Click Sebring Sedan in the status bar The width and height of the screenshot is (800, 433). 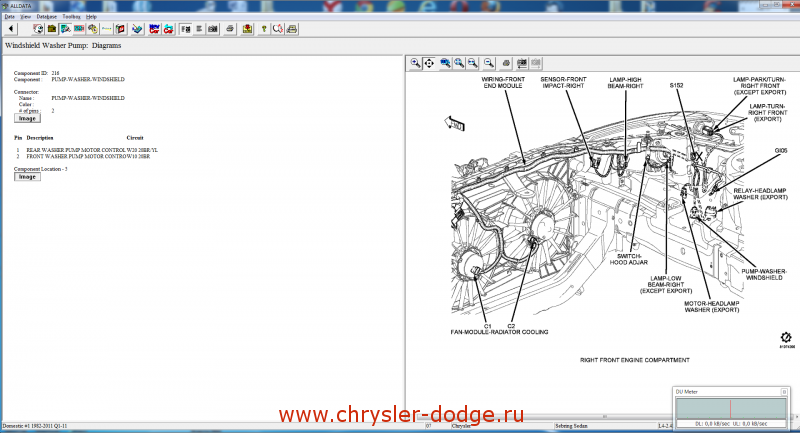571,426
